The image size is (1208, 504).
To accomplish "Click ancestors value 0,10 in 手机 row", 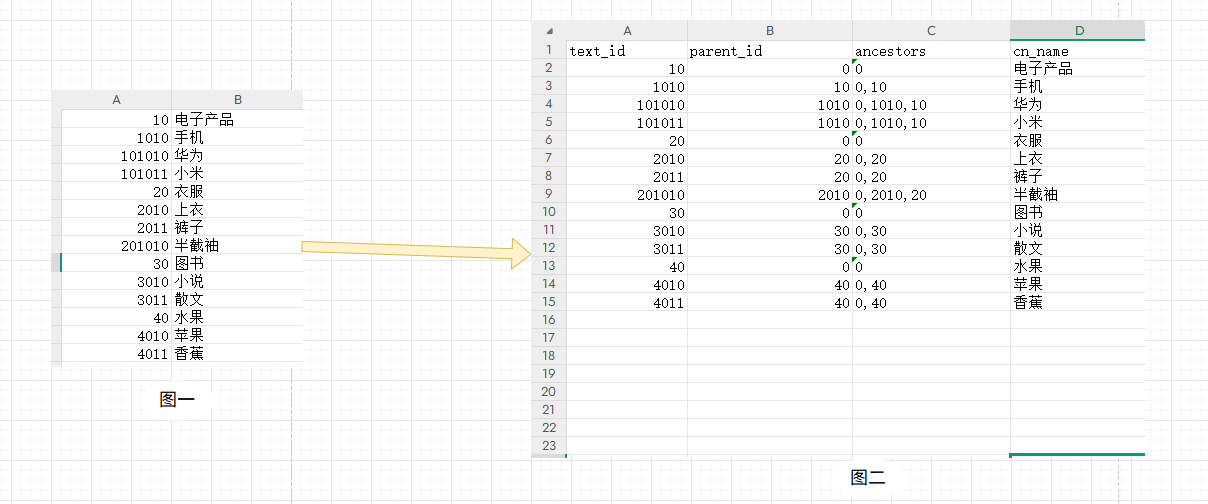I will coord(931,86).
